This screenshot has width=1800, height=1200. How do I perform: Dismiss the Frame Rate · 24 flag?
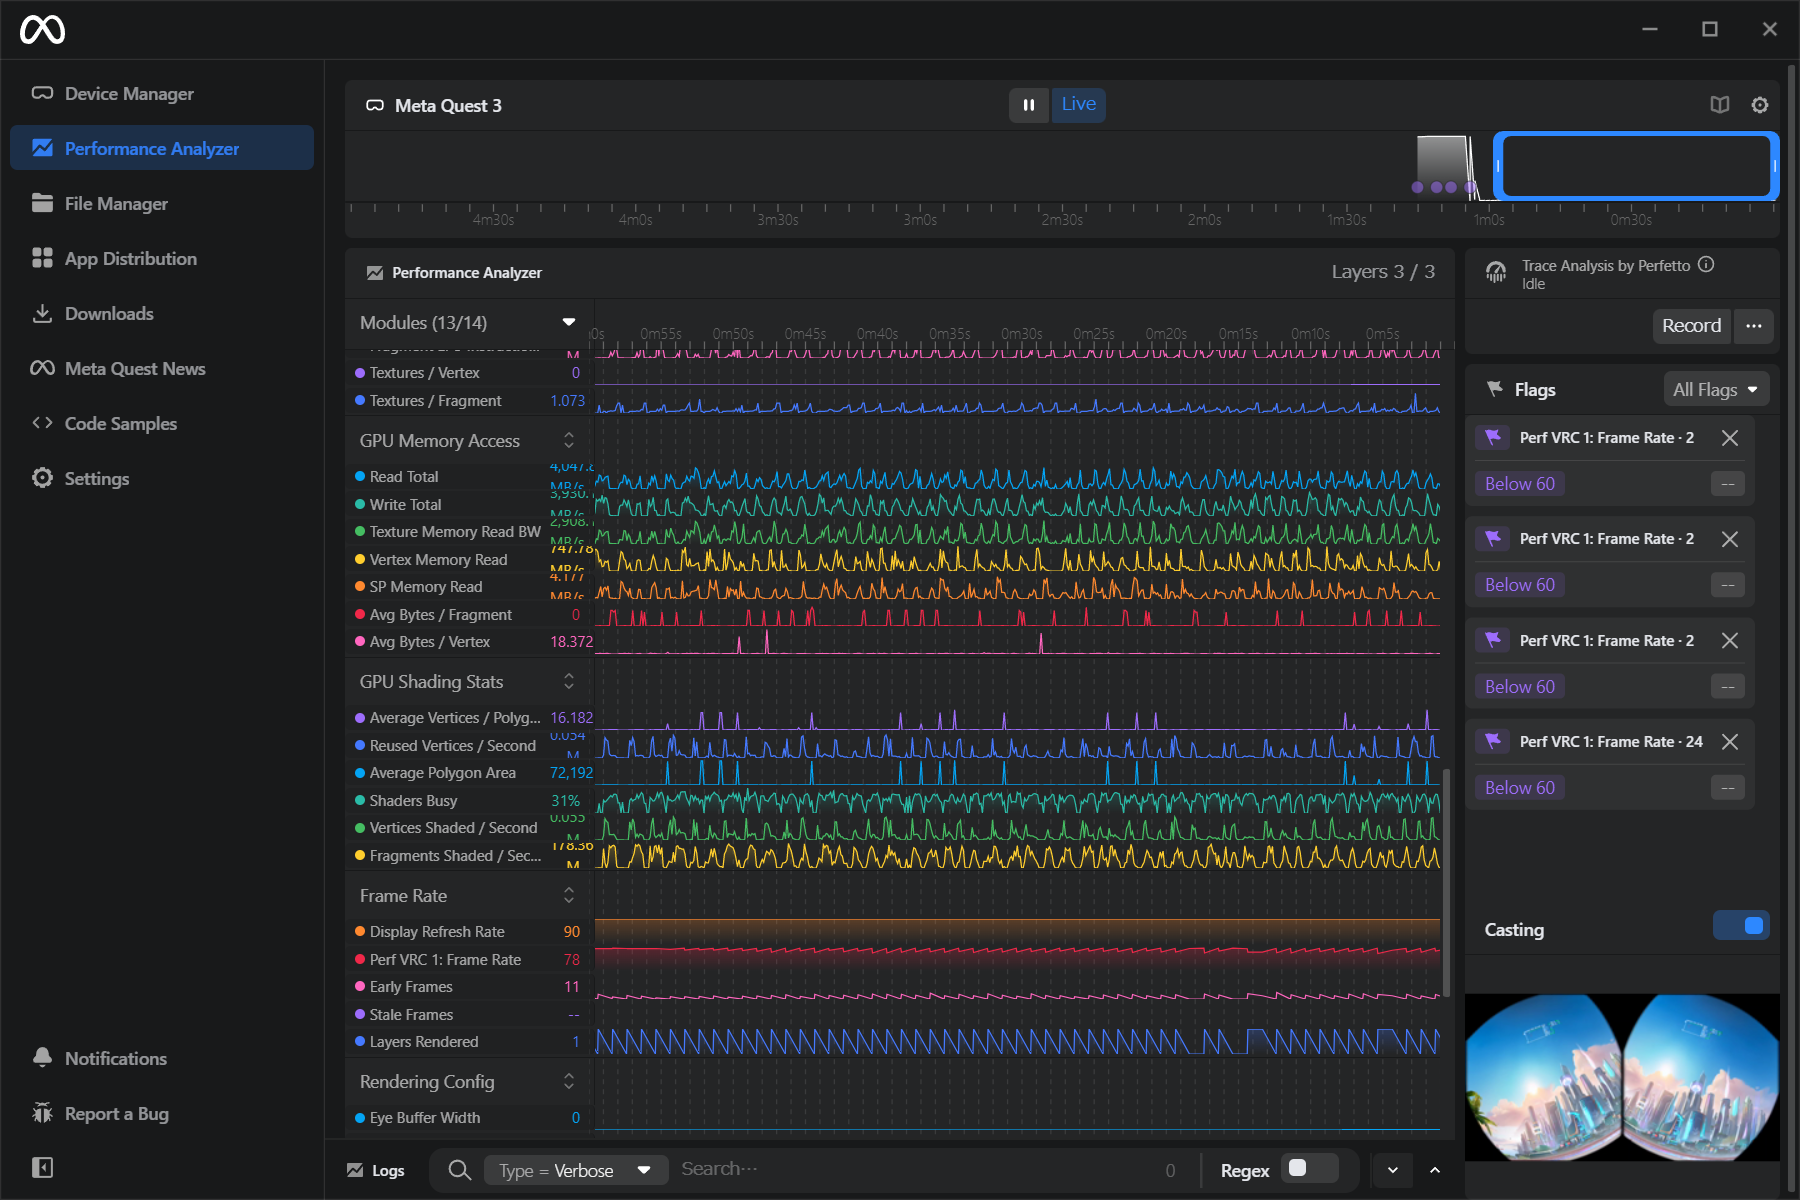coord(1729,742)
